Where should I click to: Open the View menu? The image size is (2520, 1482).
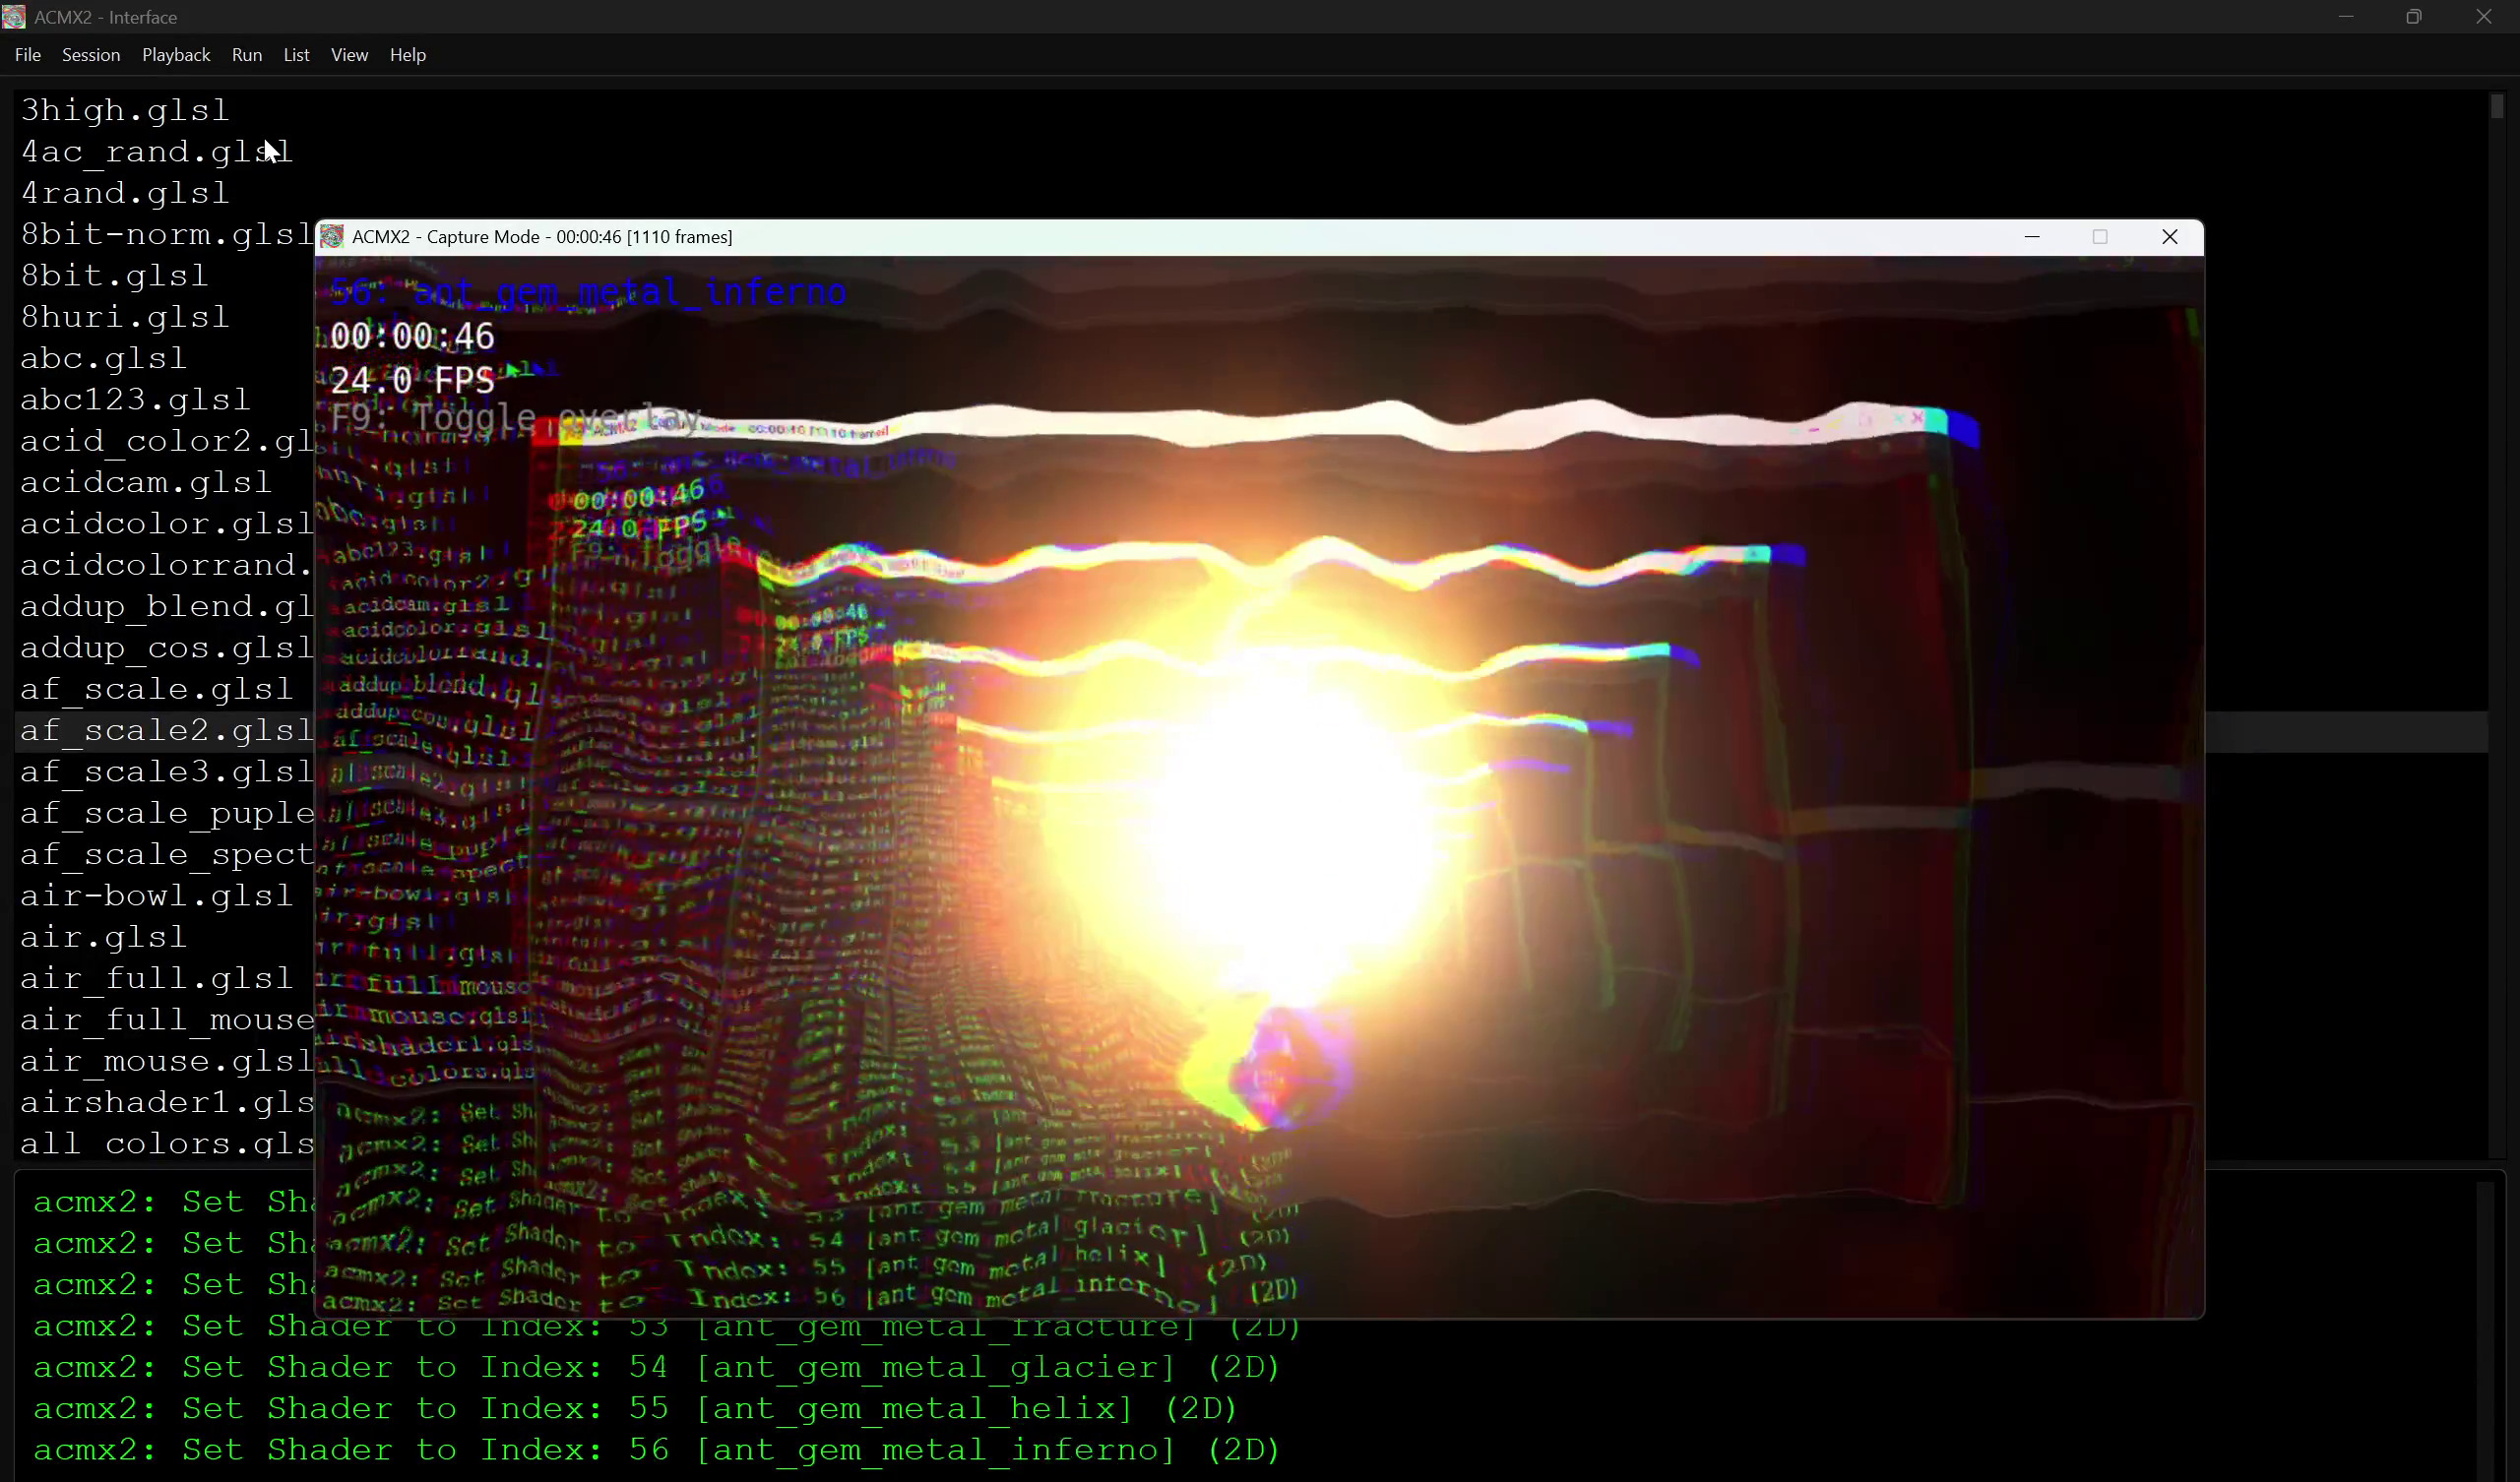coord(349,55)
